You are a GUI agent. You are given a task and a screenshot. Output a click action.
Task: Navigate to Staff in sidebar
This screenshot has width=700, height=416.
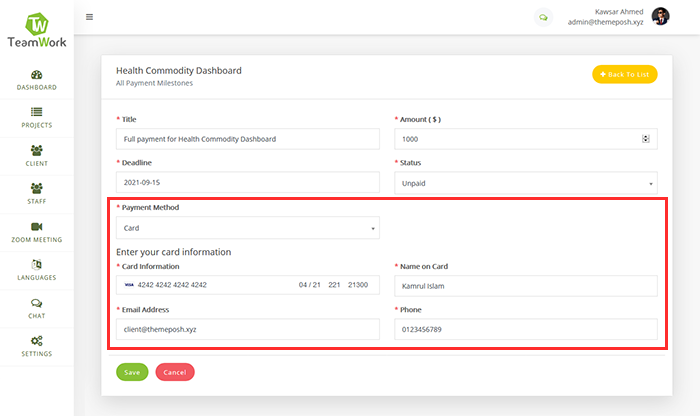[x=37, y=194]
